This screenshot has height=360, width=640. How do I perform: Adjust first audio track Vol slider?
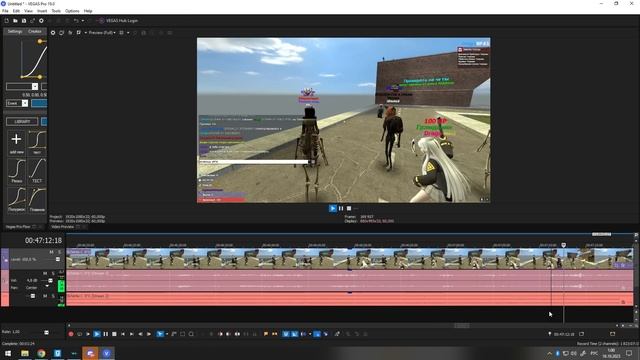point(50,280)
